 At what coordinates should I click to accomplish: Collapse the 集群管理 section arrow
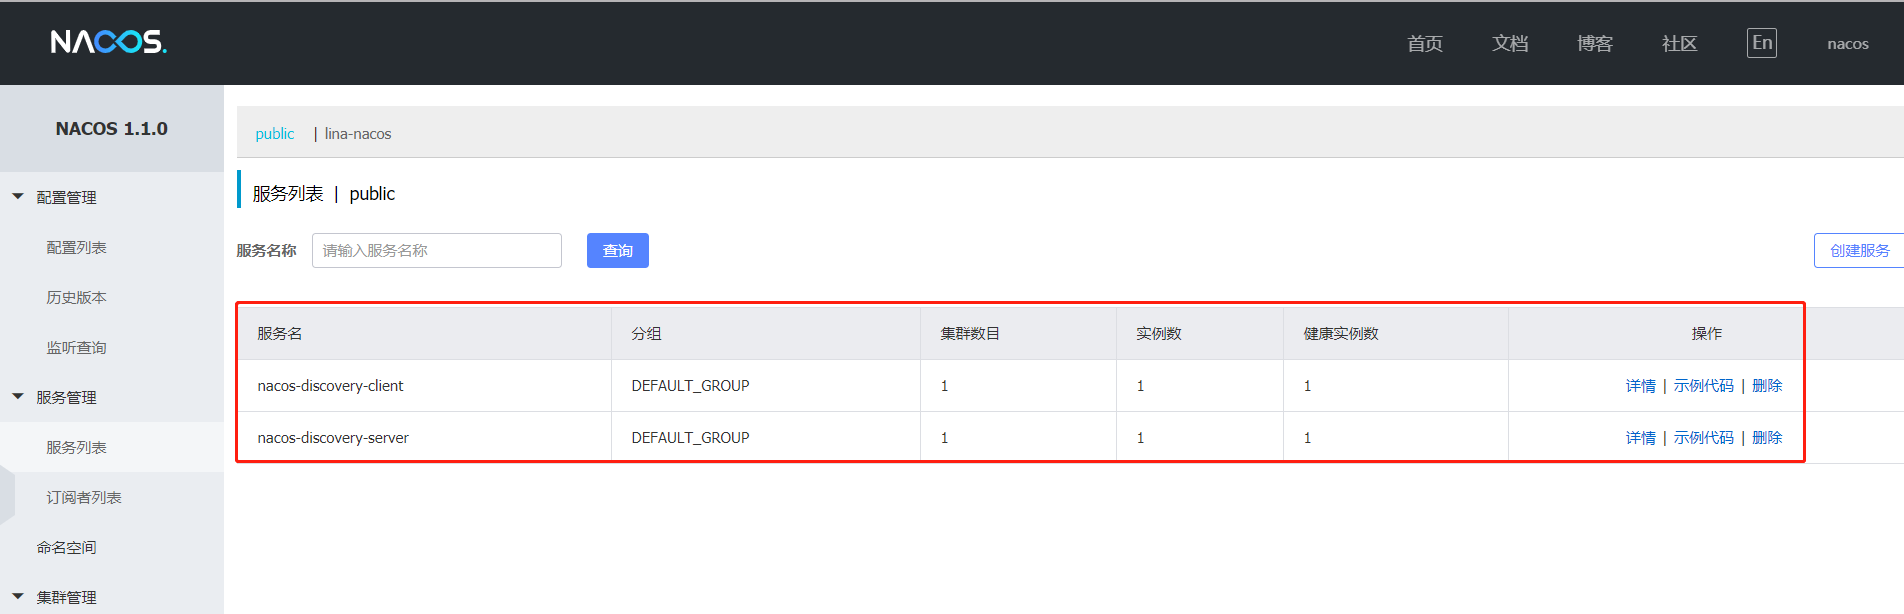click(18, 596)
